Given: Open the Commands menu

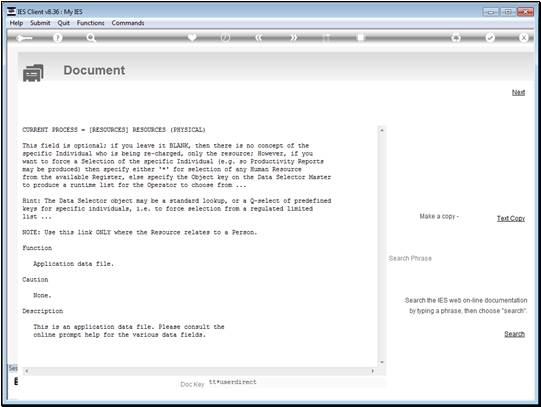Looking at the screenshot, I should (x=128, y=23).
